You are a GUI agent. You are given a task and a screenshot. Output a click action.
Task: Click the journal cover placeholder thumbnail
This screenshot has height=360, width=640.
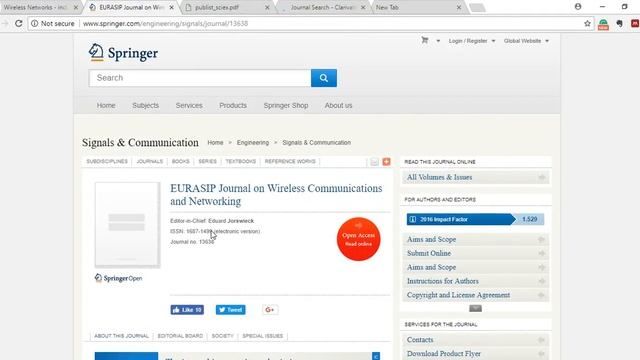point(127,225)
